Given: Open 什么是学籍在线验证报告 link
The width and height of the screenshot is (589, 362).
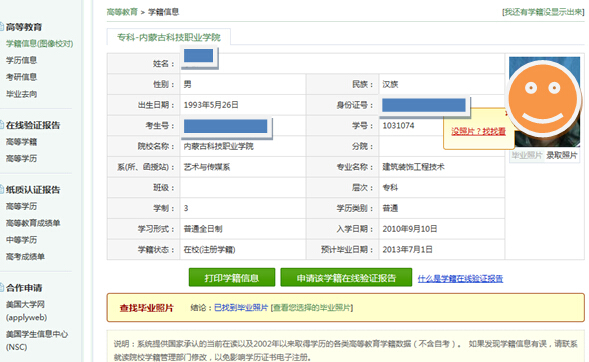Looking at the screenshot, I should 460,279.
